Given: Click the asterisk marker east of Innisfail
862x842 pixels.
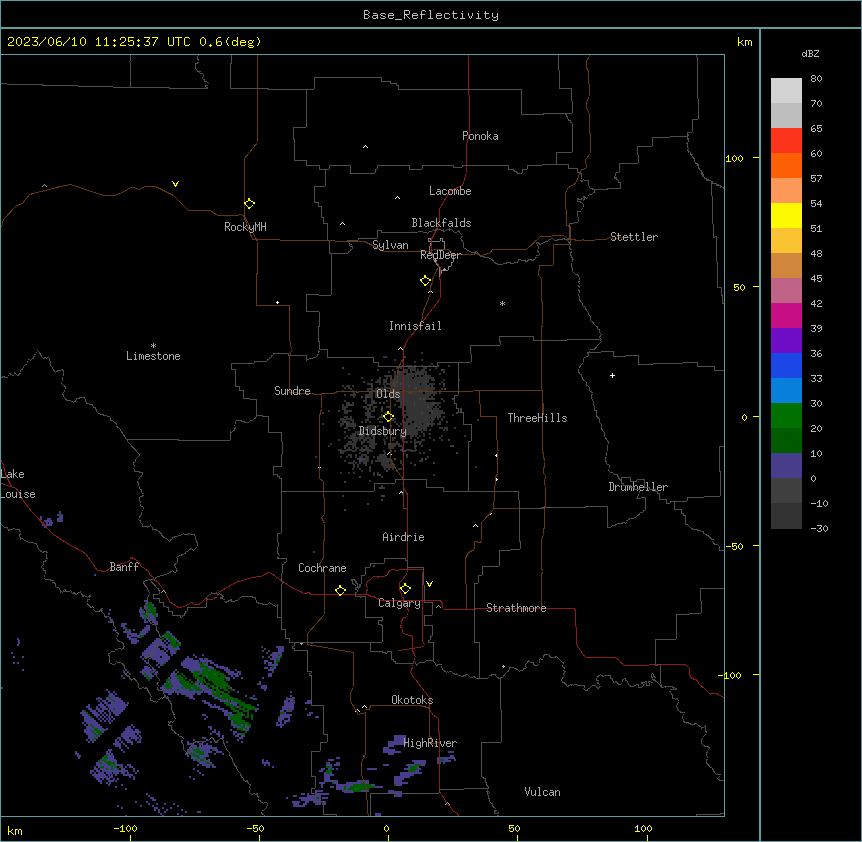Looking at the screenshot, I should point(502,304).
